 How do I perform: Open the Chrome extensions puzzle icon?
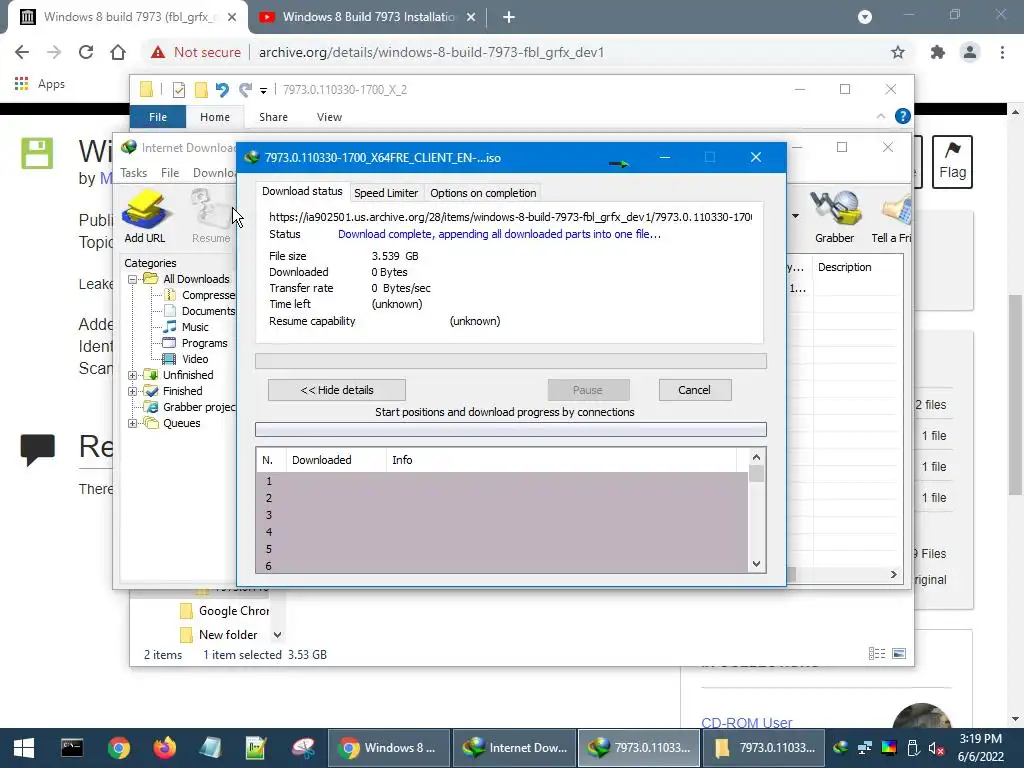pyautogui.click(x=938, y=52)
